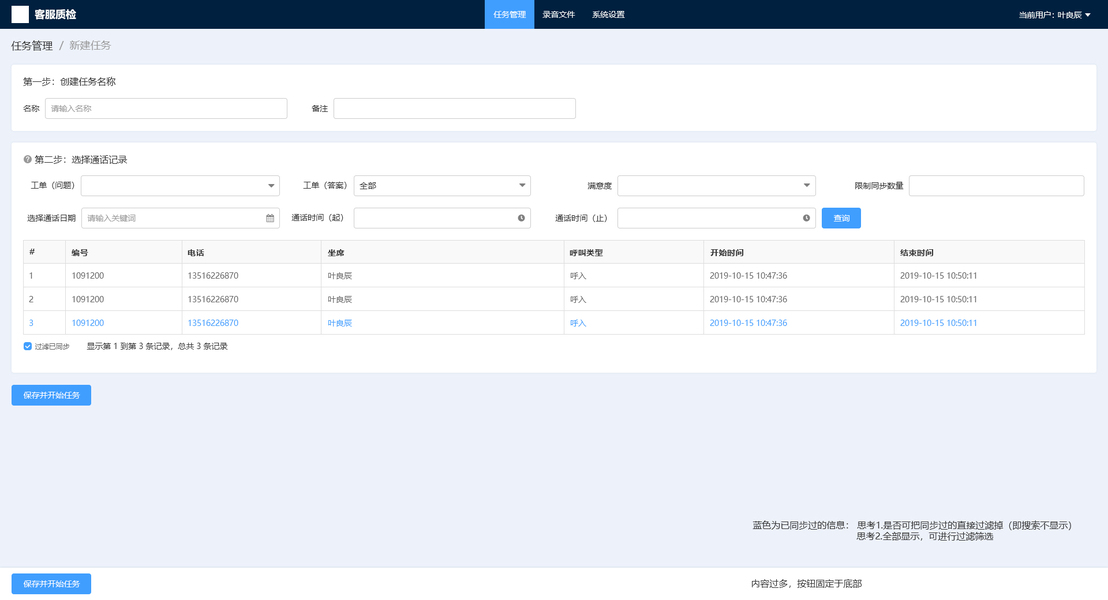The width and height of the screenshot is (1108, 600).
Task: Click start time 2019-10-15 10:47:36 in row 2
Action: [748, 300]
